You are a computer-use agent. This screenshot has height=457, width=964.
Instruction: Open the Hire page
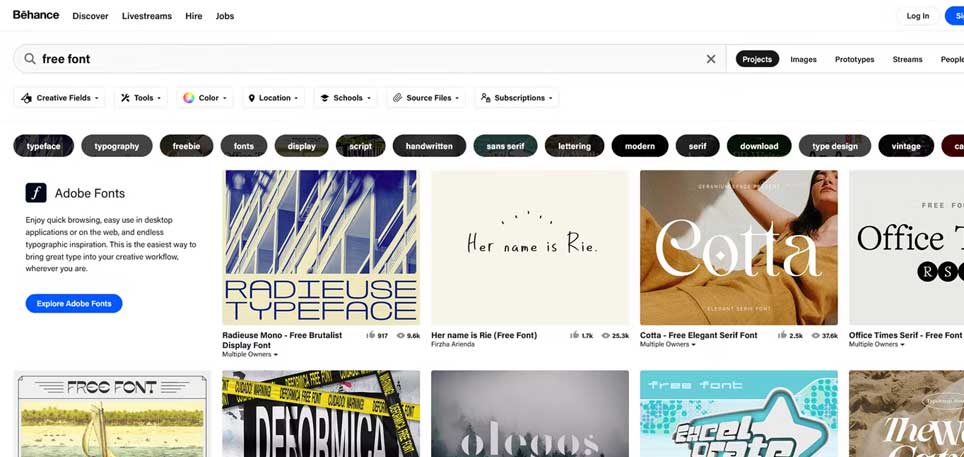(194, 16)
